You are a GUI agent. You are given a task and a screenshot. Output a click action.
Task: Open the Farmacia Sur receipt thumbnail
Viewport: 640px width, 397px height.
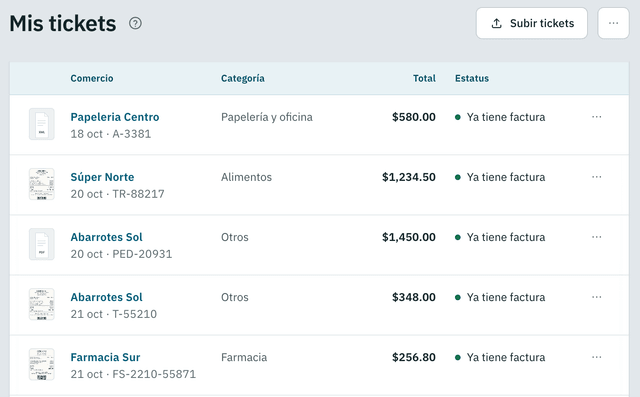tap(42, 364)
